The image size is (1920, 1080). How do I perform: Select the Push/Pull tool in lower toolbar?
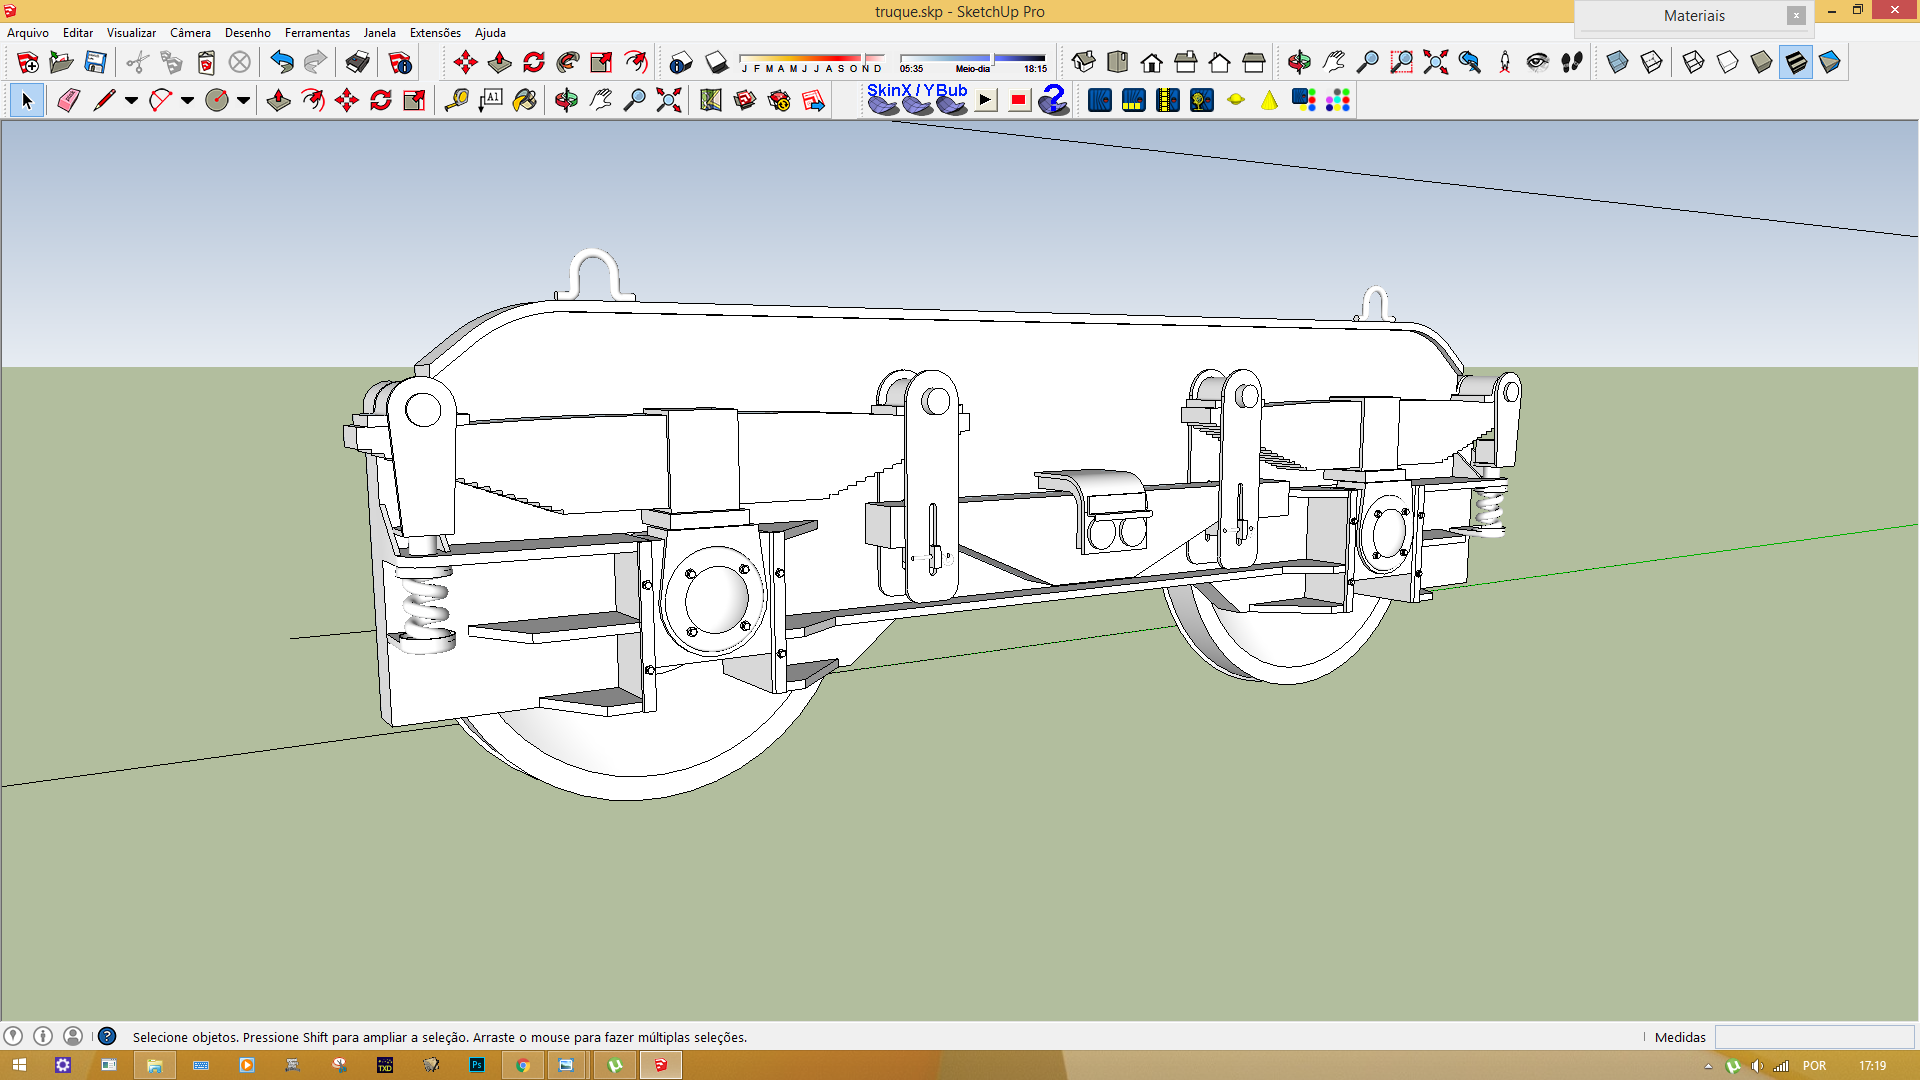click(279, 100)
